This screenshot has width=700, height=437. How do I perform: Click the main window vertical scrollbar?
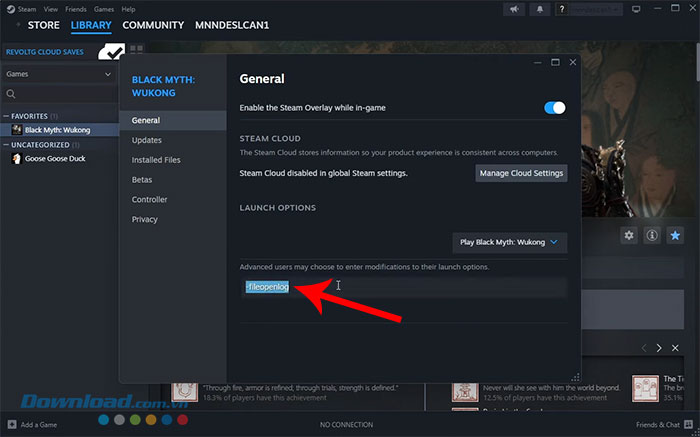(x=697, y=62)
